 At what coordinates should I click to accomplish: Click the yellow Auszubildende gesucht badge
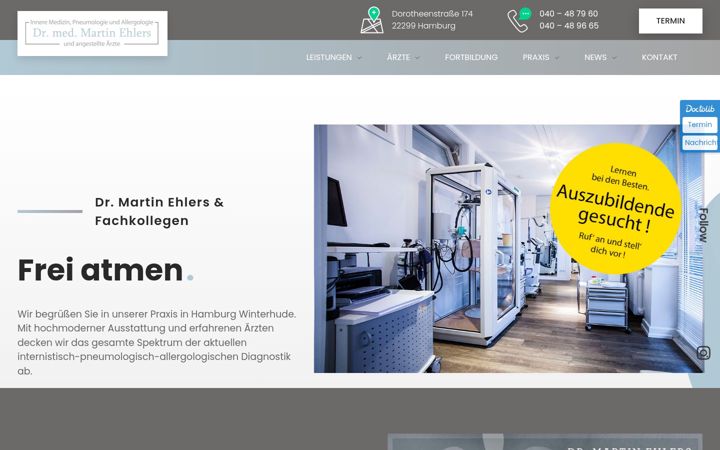pos(615,208)
